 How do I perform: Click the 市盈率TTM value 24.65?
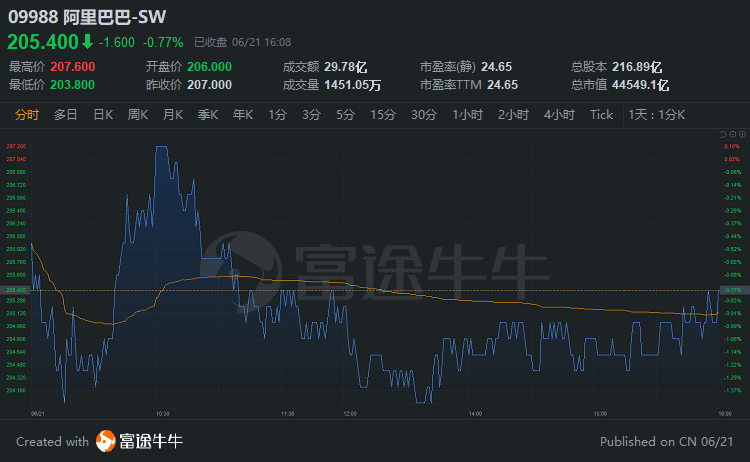pos(502,85)
